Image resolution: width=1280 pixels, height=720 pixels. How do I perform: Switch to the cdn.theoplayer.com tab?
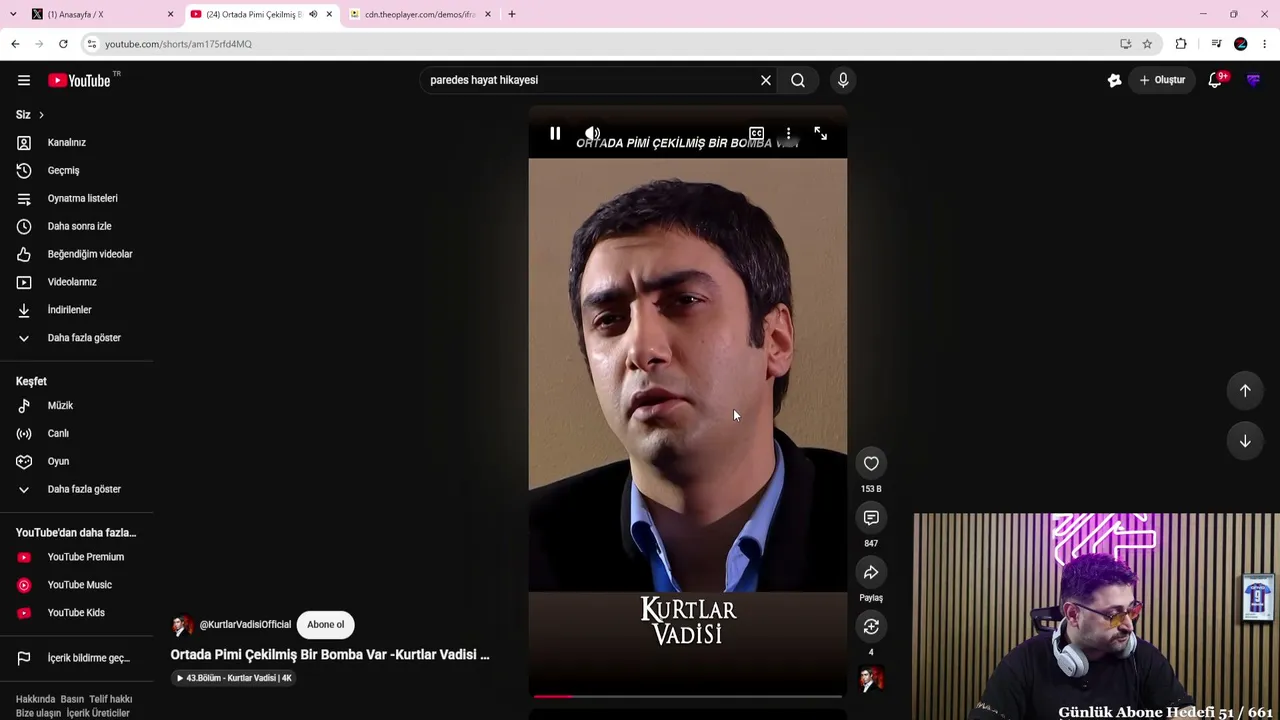[x=420, y=14]
